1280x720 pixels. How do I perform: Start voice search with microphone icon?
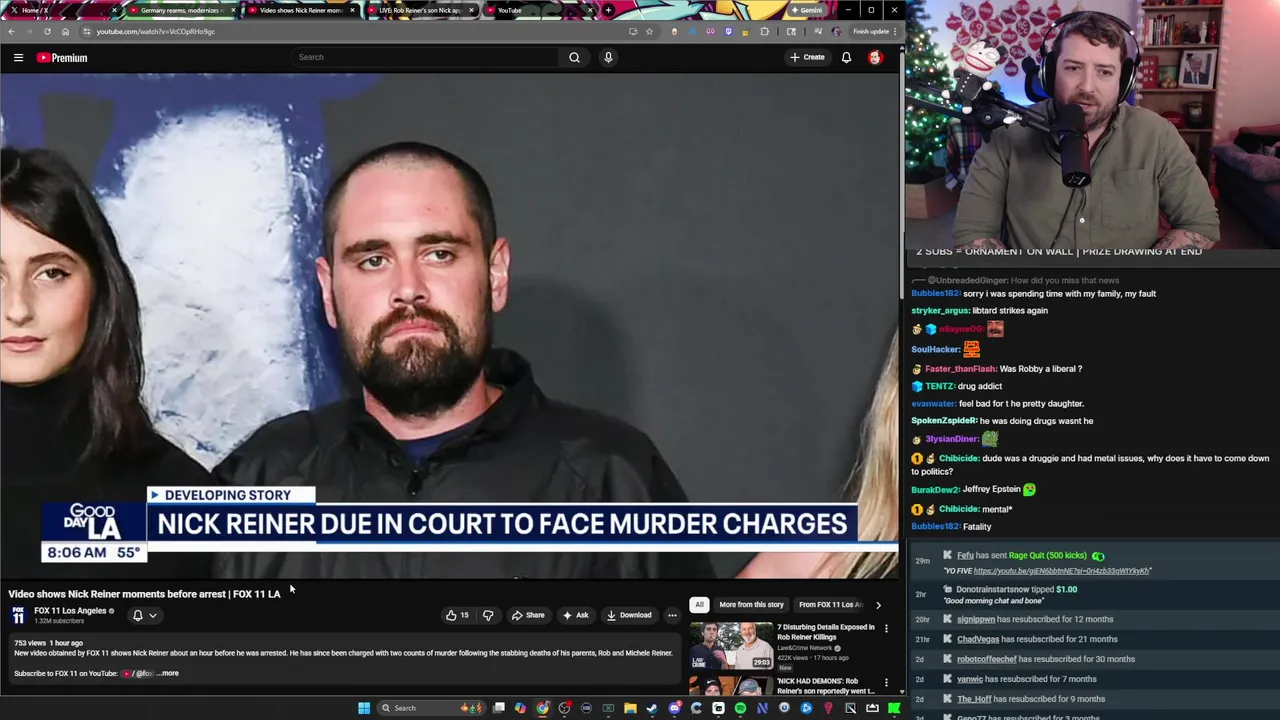point(608,57)
